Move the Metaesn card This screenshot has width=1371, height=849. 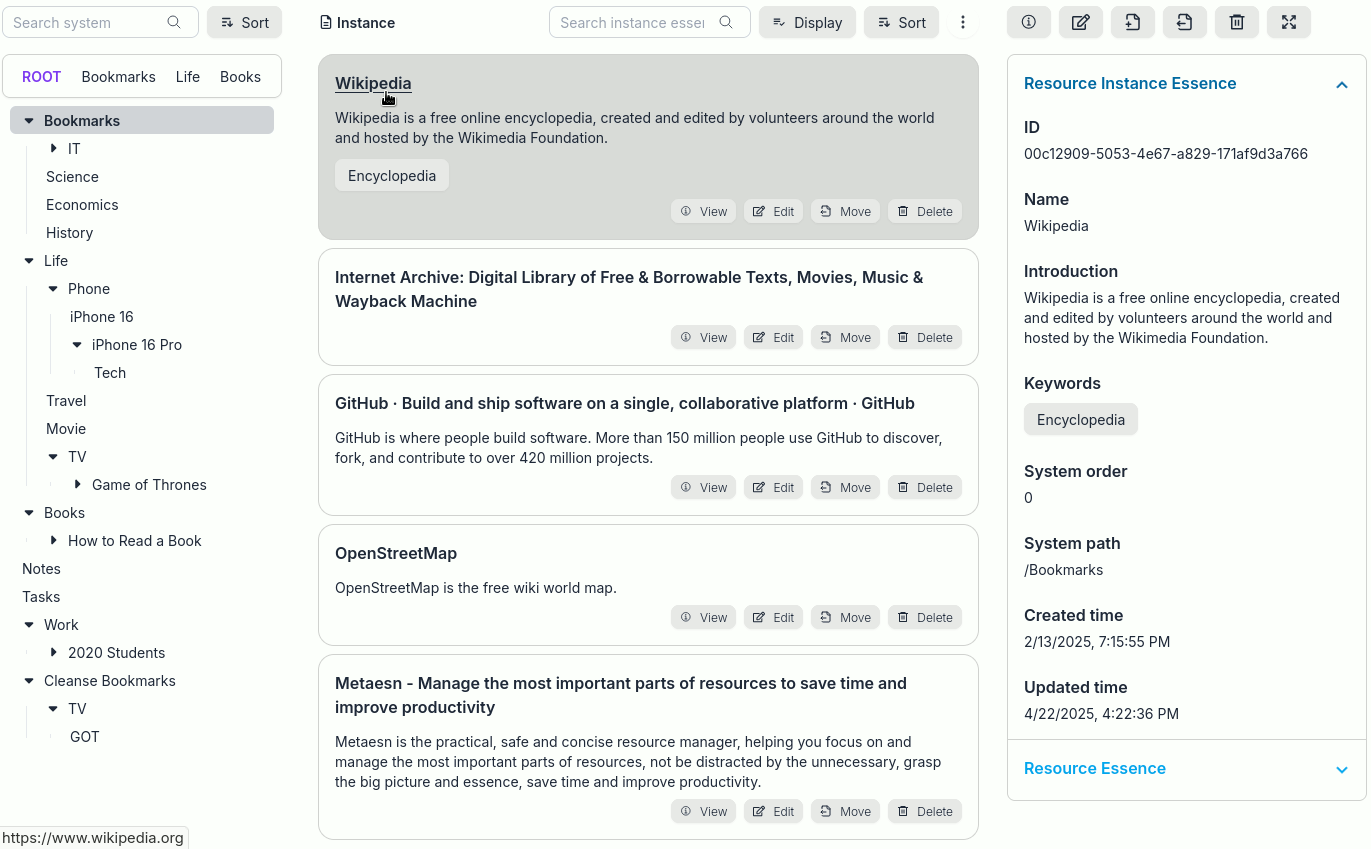tap(845, 811)
